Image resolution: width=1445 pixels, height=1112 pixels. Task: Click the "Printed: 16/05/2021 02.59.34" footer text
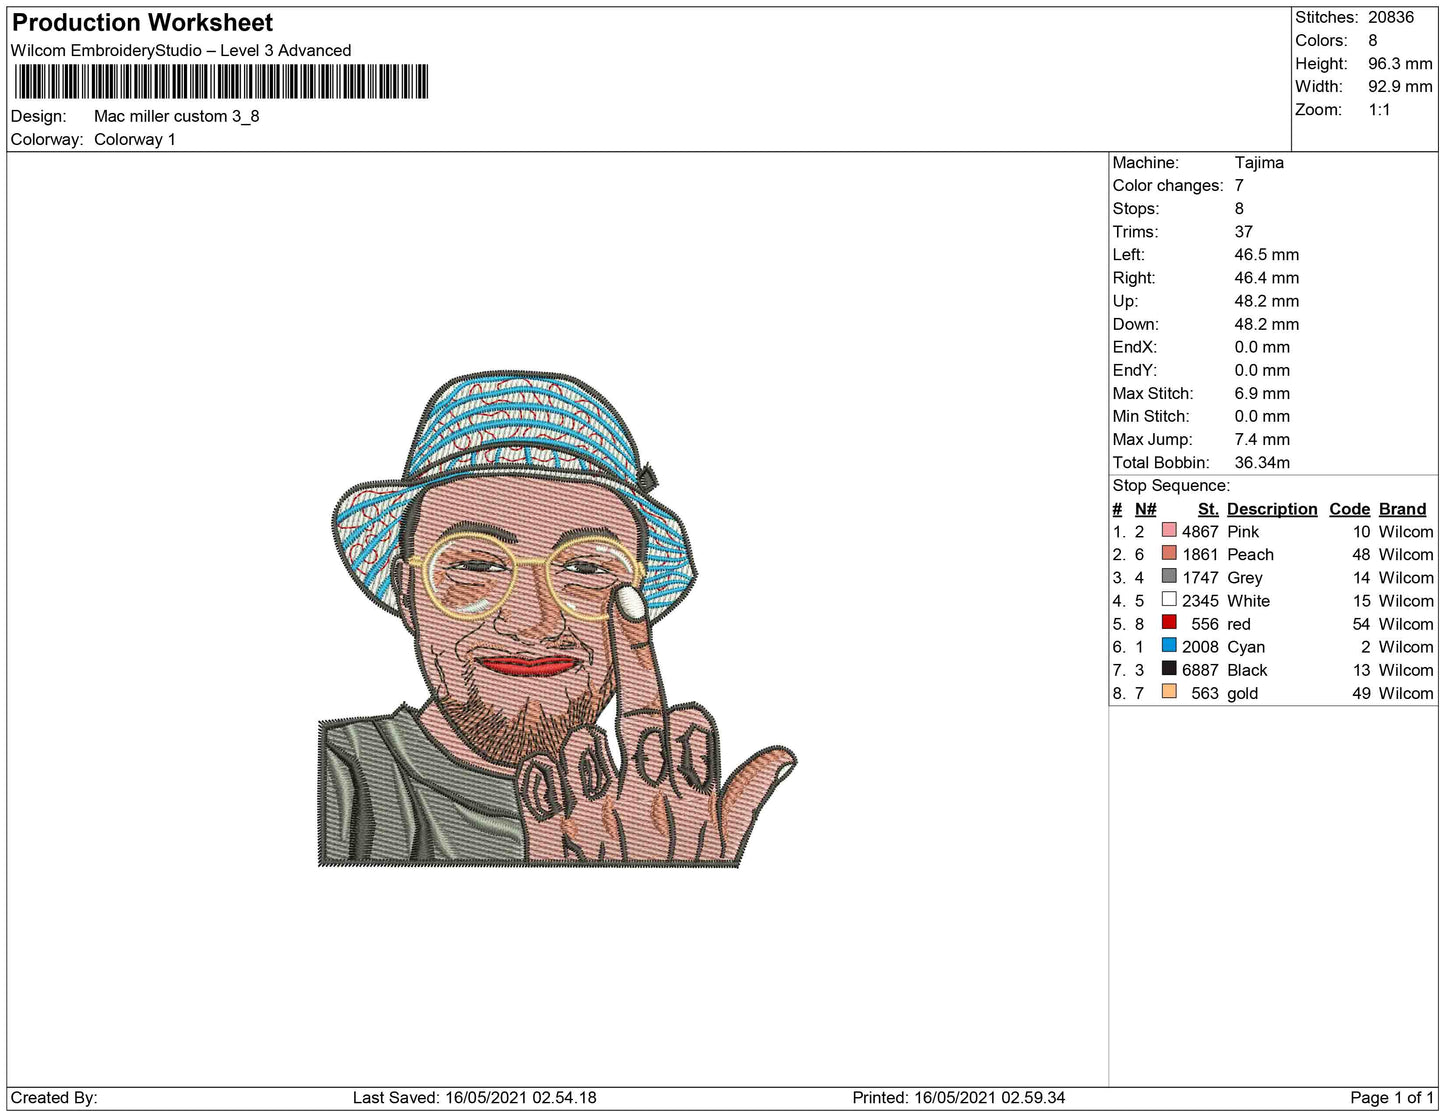pyautogui.click(x=958, y=1097)
